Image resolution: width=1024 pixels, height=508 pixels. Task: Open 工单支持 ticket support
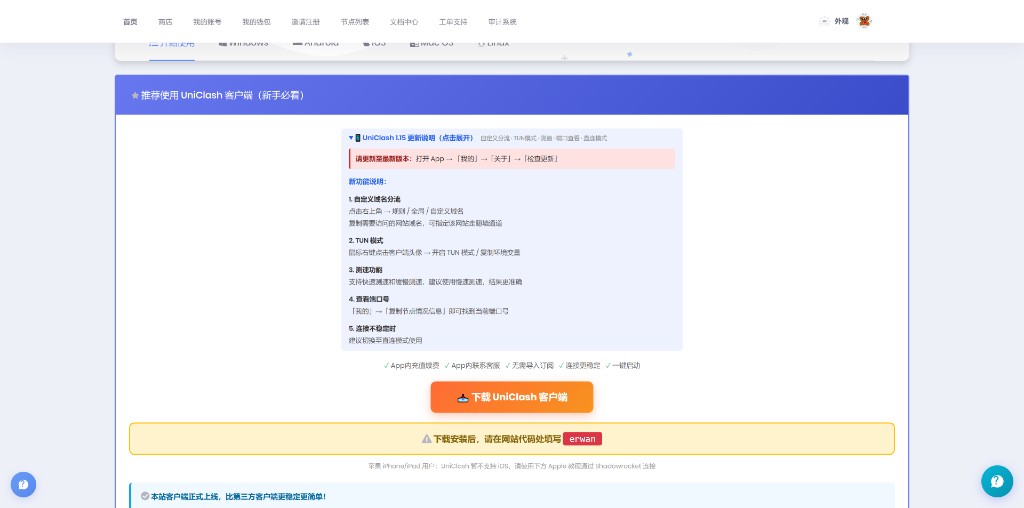[x=453, y=22]
